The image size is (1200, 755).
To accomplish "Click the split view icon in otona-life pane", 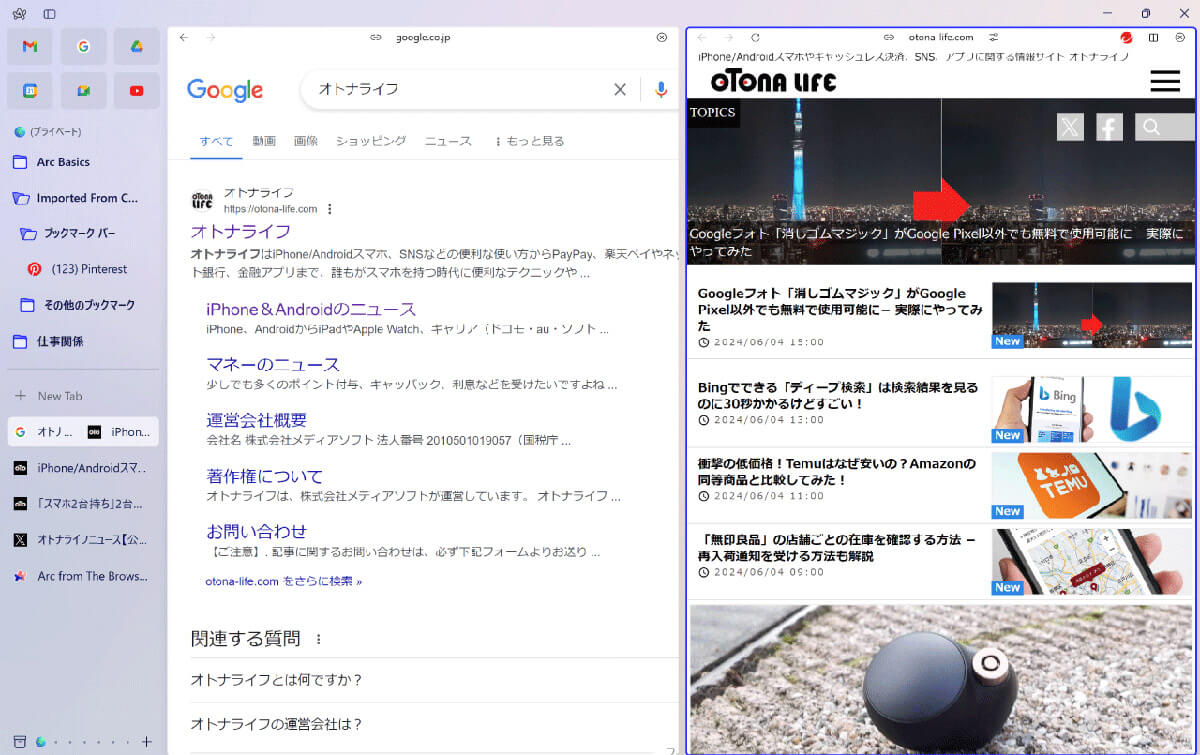I will point(1153,37).
